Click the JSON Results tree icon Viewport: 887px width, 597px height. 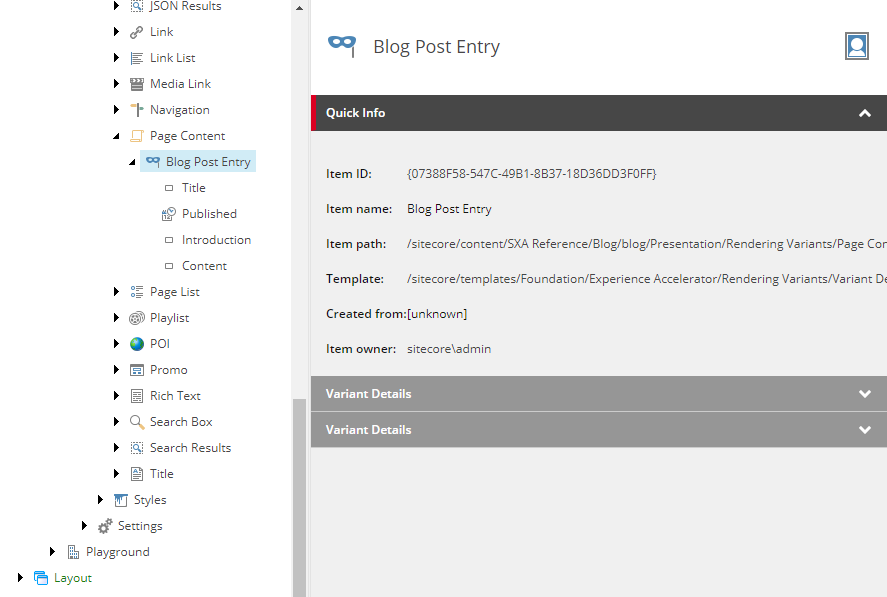(x=136, y=6)
